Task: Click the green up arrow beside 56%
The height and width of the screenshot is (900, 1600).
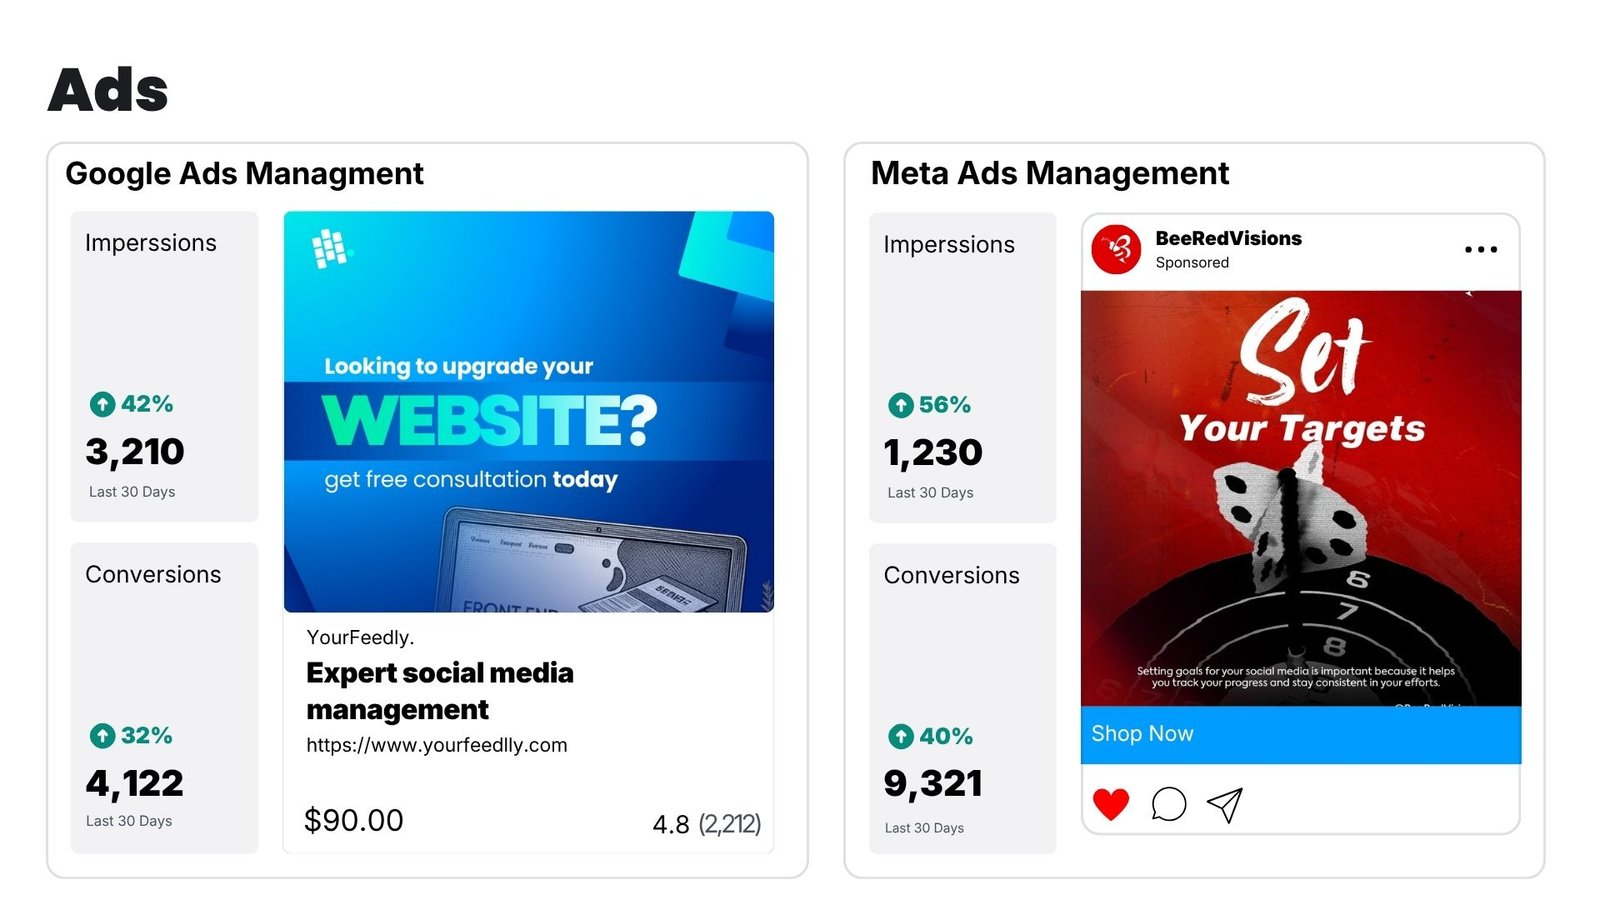Action: 901,405
